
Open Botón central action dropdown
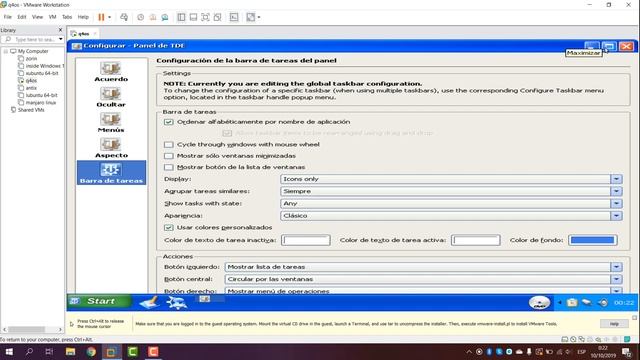tap(423, 279)
